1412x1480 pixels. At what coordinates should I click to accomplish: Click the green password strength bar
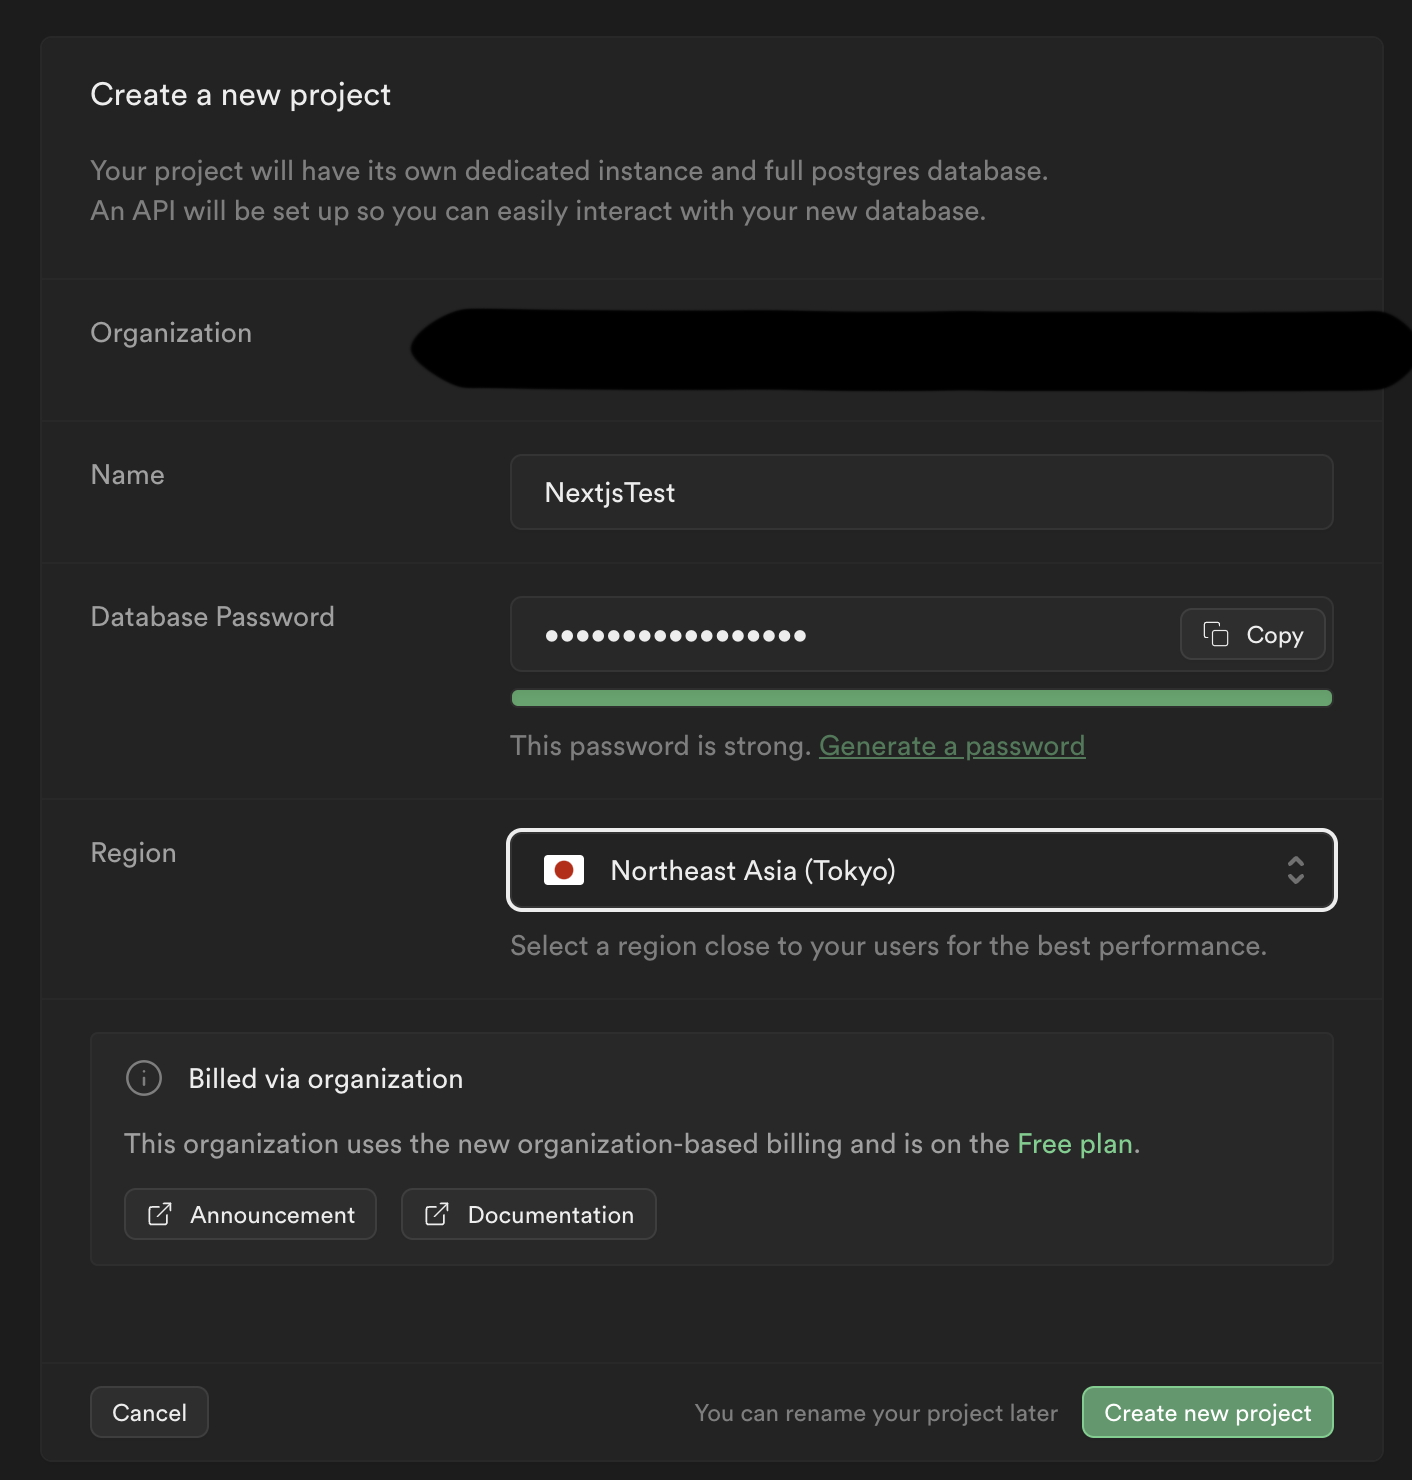pyautogui.click(x=920, y=698)
